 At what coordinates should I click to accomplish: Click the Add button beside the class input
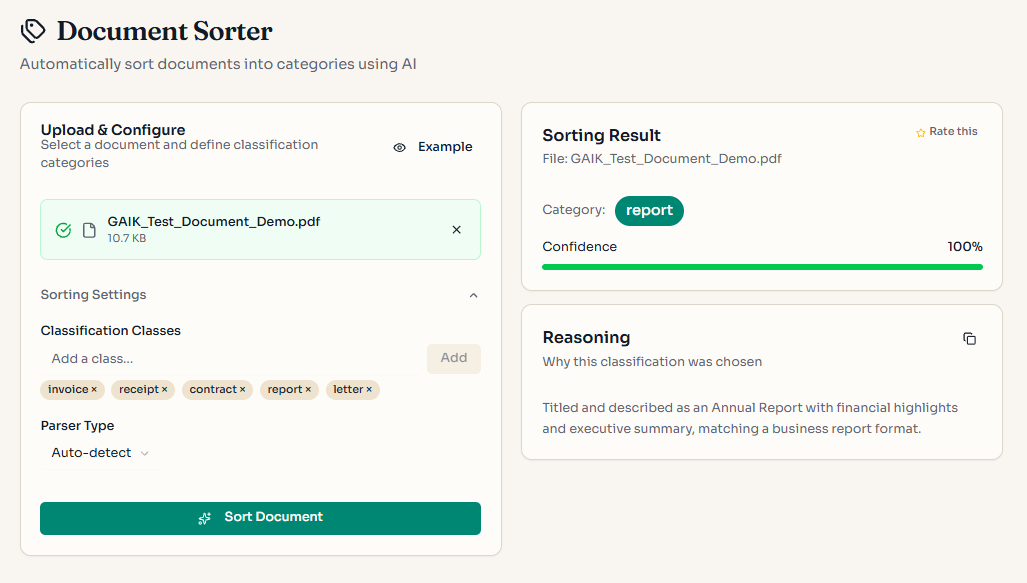(x=453, y=358)
